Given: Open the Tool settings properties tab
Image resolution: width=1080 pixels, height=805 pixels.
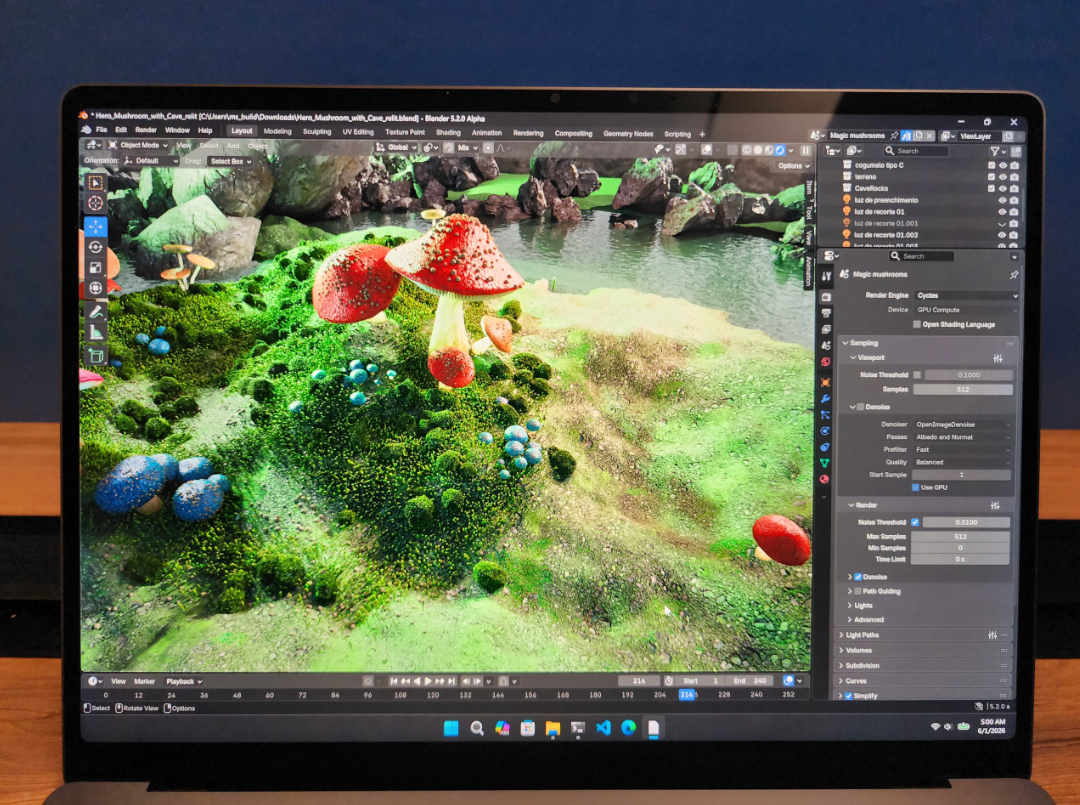Looking at the screenshot, I should pos(827,275).
